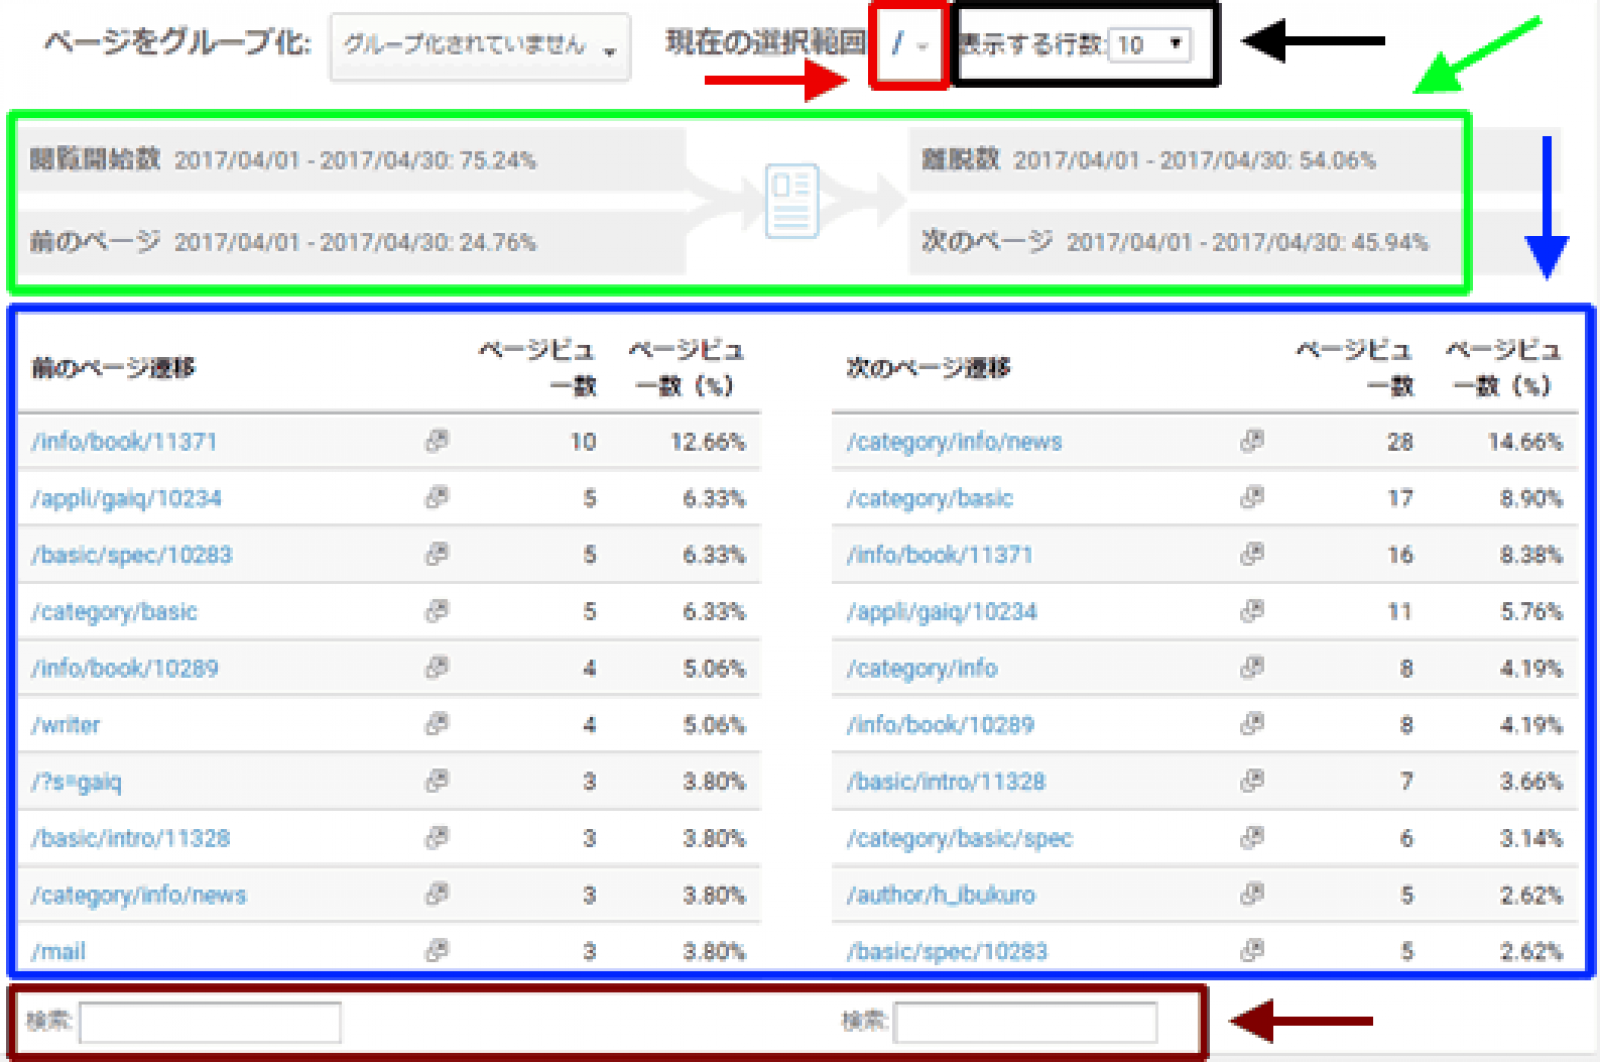Open popup icon for next /basic/intro/11328
Viewport: 1600px width, 1062px height.
point(1252,781)
